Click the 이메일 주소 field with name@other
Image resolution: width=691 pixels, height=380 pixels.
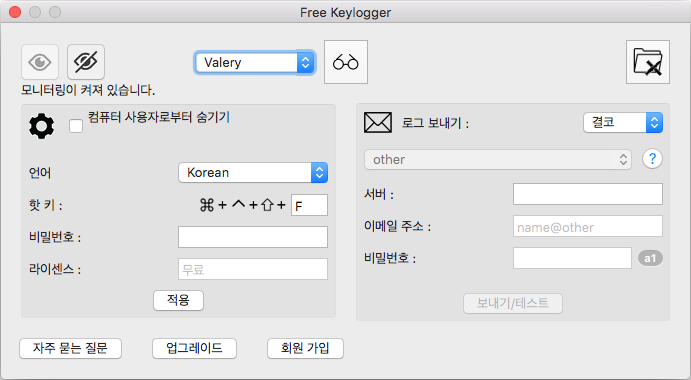point(588,226)
